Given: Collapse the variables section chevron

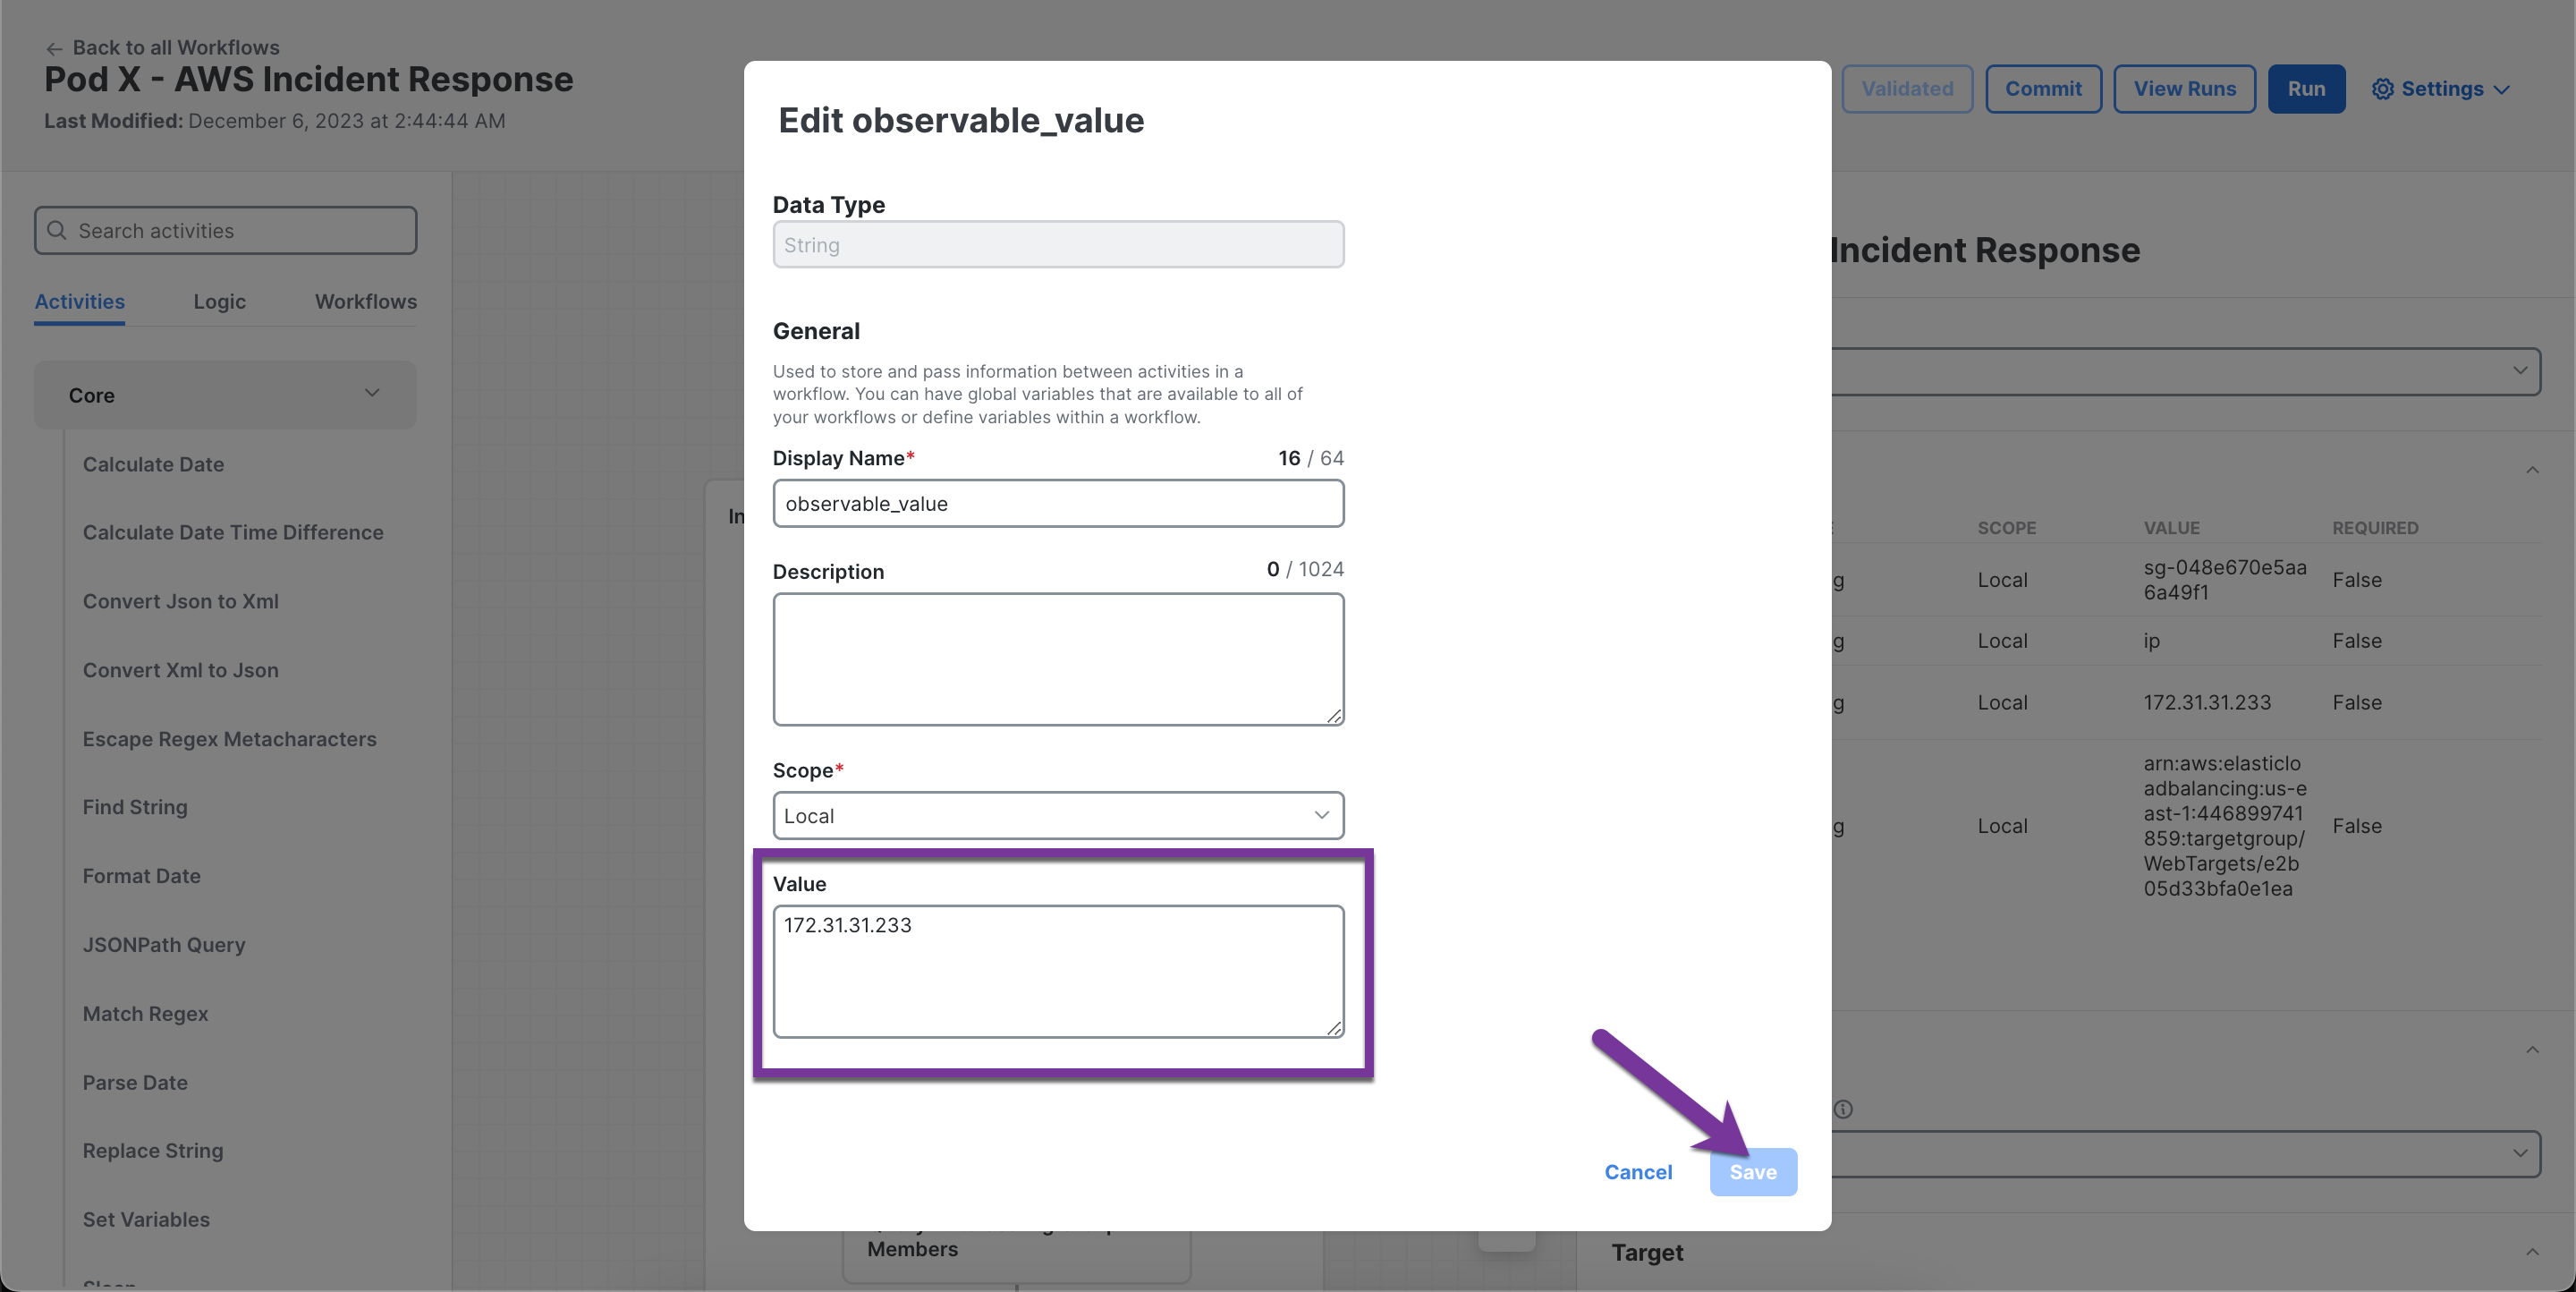Looking at the screenshot, I should (x=2532, y=470).
